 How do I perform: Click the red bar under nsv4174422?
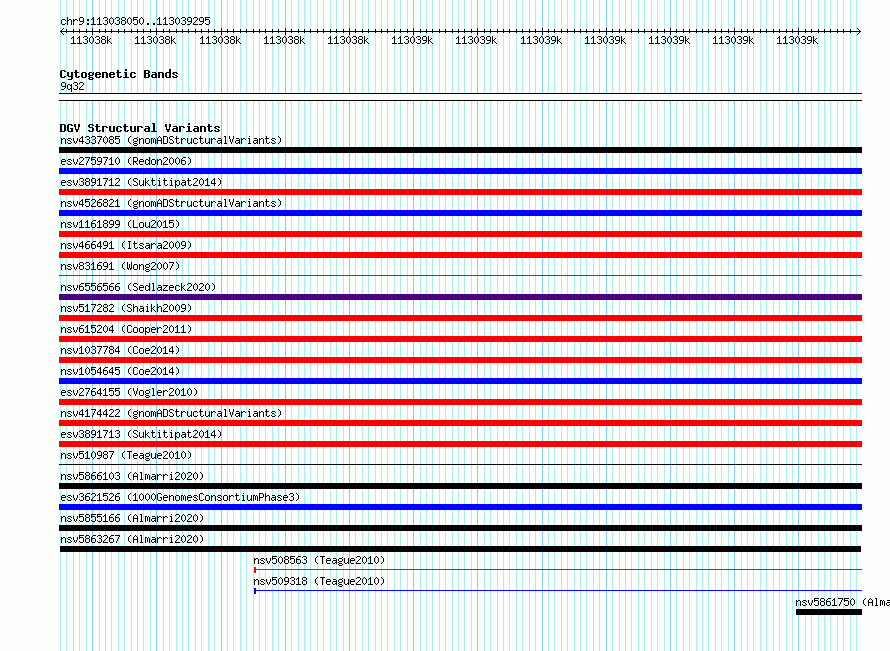pos(460,423)
